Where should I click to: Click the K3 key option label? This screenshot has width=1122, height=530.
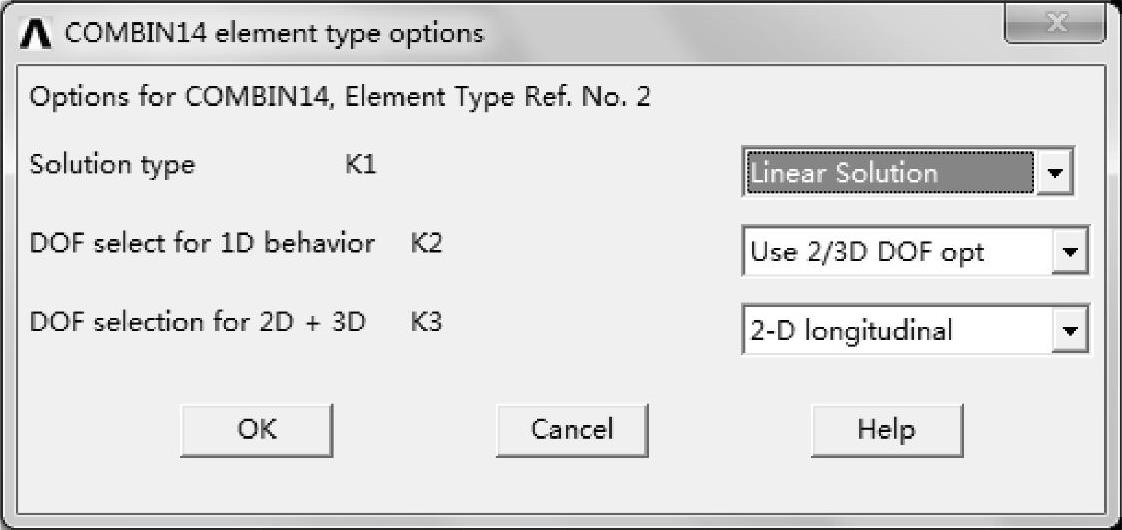[426, 323]
